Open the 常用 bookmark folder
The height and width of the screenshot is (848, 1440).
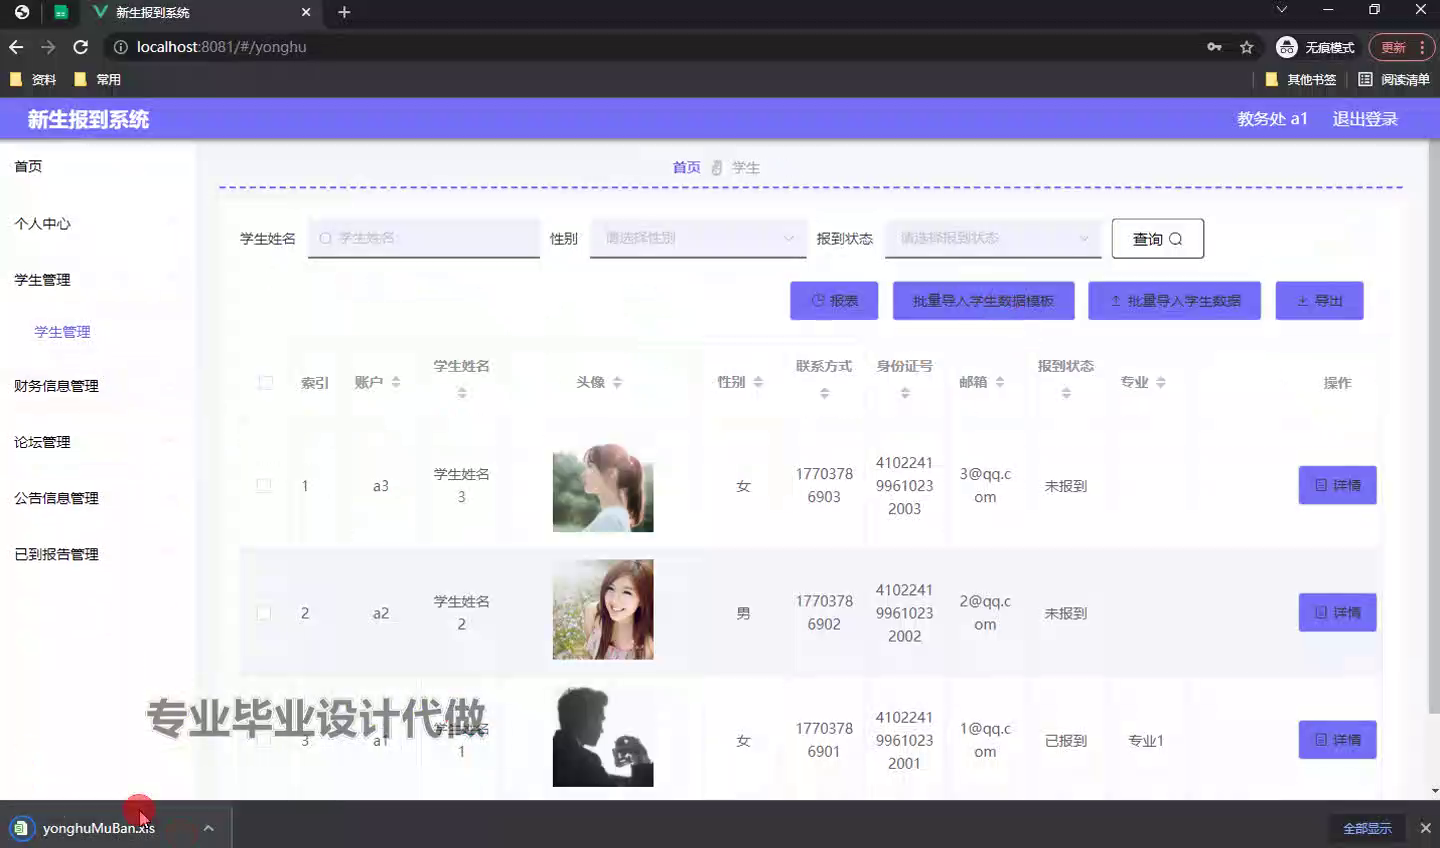(97, 79)
